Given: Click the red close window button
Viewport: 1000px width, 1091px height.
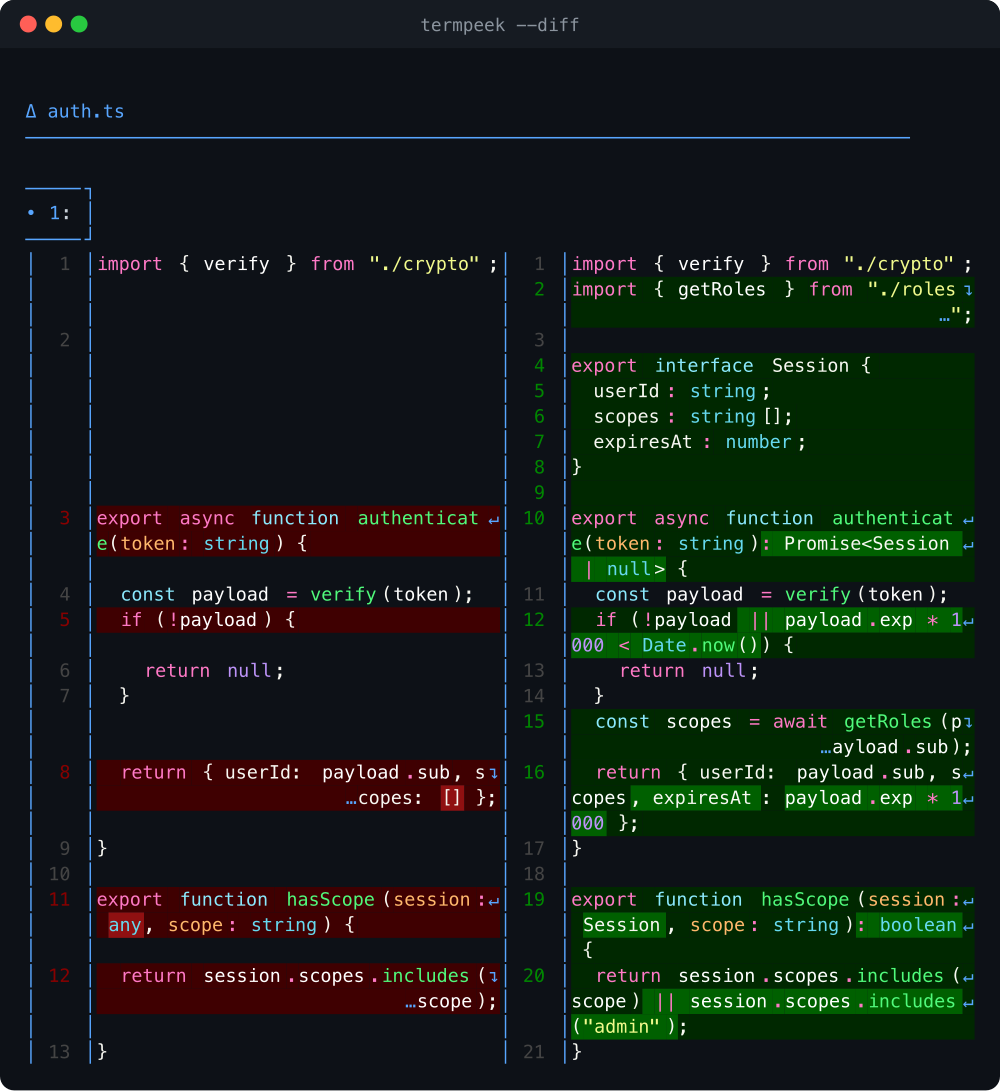Looking at the screenshot, I should [29, 24].
